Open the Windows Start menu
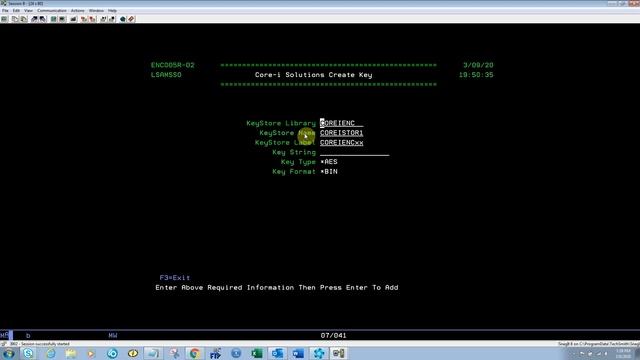 (9, 353)
